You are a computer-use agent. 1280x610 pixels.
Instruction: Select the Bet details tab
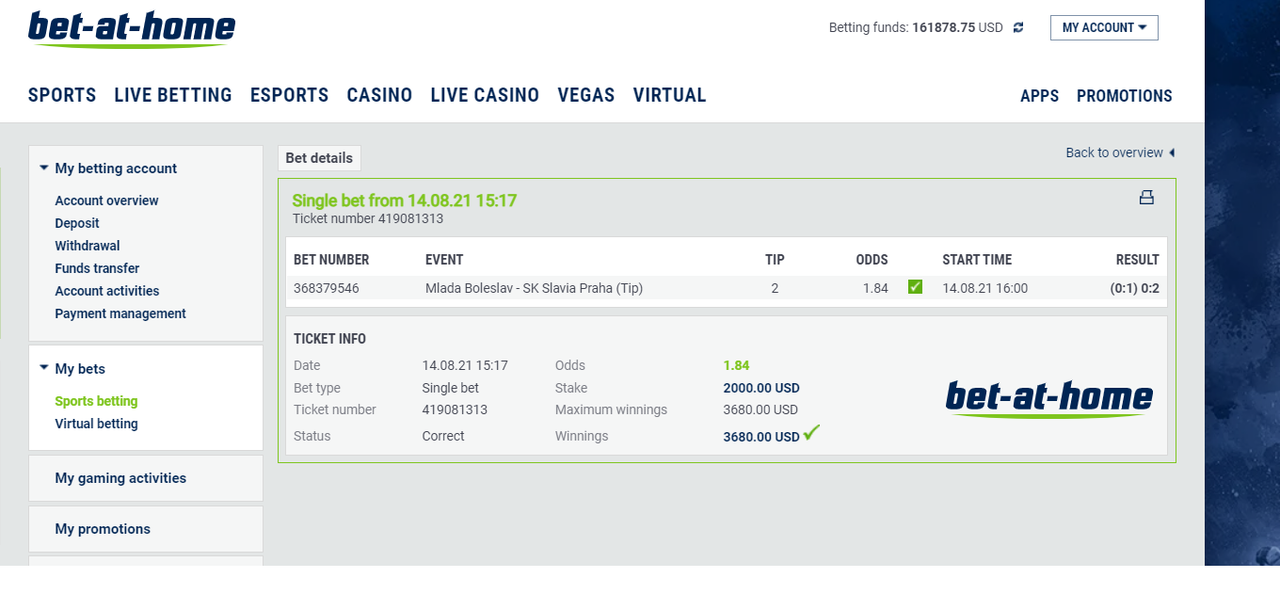(319, 158)
